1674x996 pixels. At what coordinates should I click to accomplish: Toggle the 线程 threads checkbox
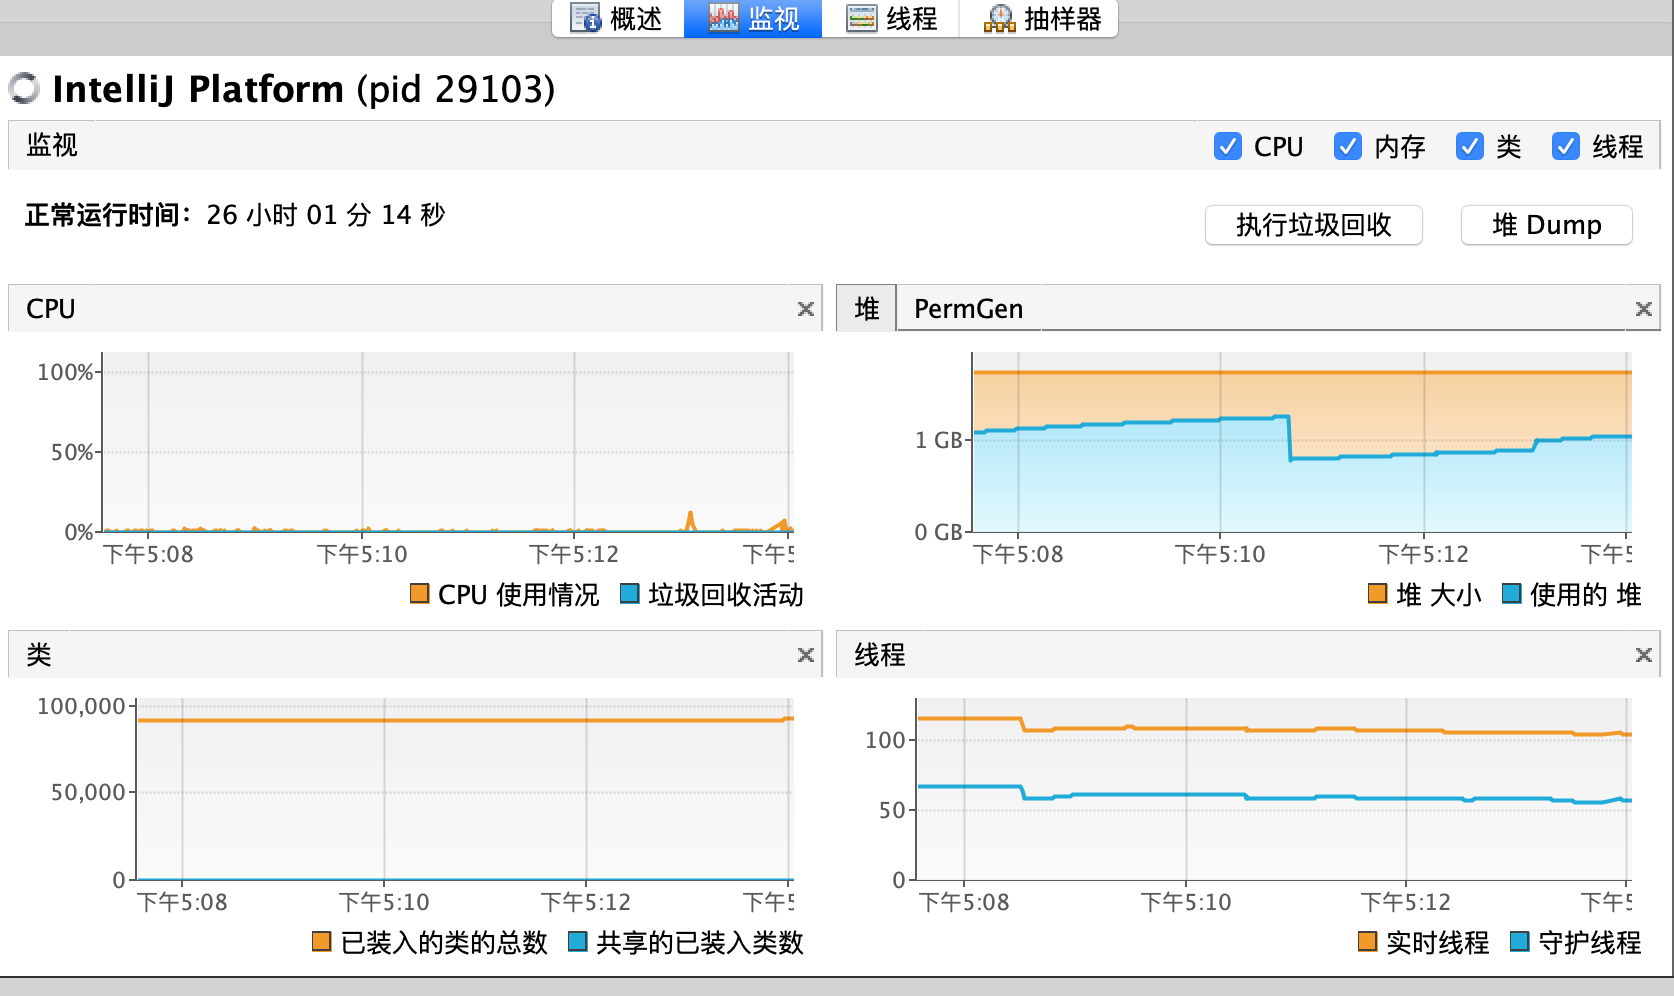1565,146
